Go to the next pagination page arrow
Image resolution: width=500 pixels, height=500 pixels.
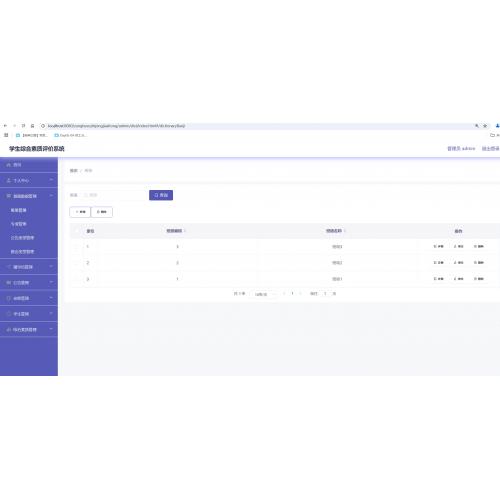(x=301, y=294)
